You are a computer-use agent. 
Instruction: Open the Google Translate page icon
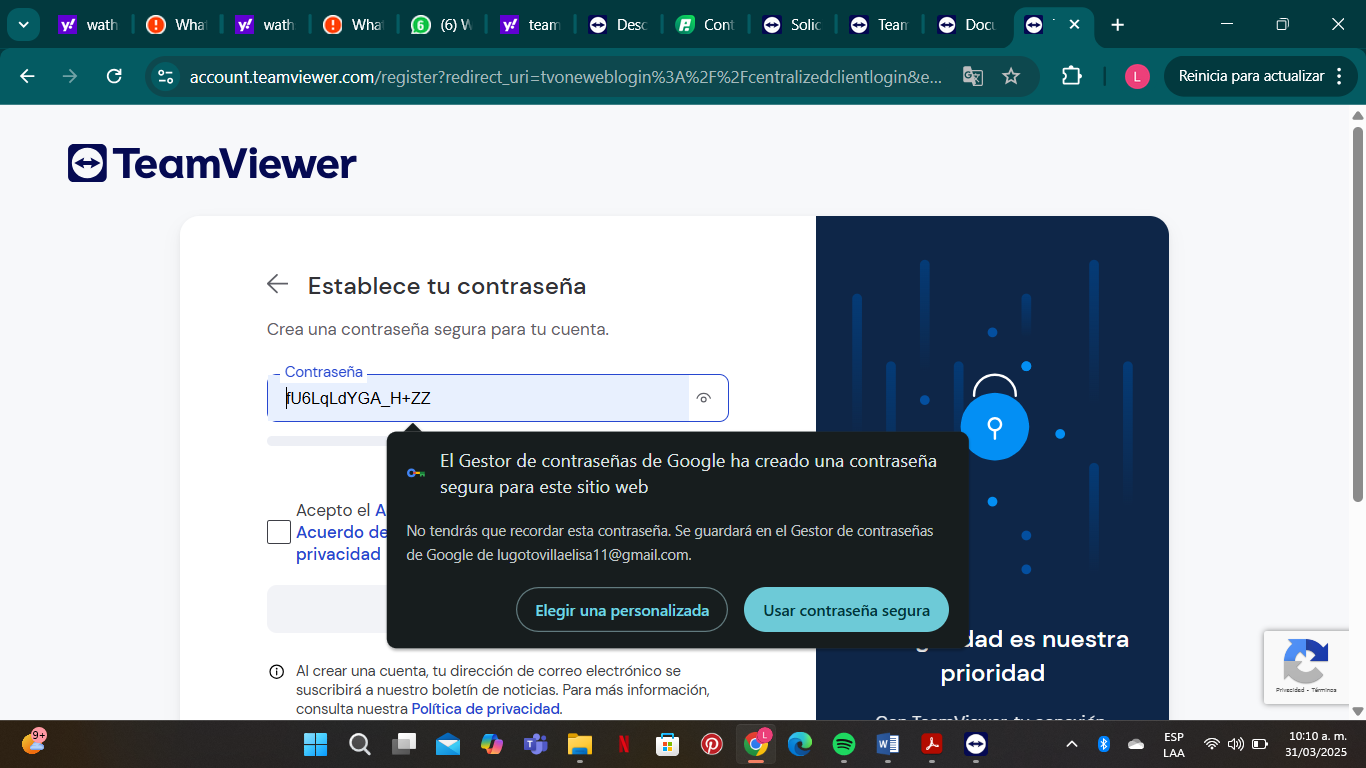point(972,76)
